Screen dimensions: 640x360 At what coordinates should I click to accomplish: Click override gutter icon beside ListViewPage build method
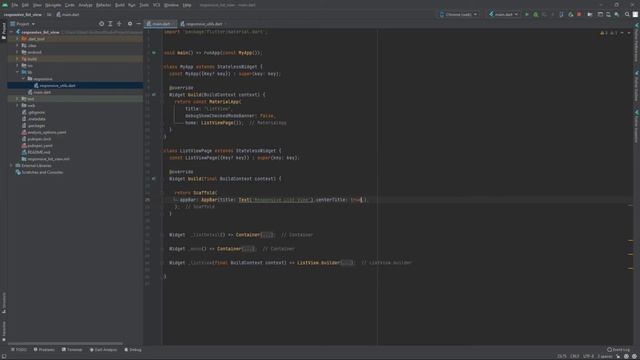154,178
